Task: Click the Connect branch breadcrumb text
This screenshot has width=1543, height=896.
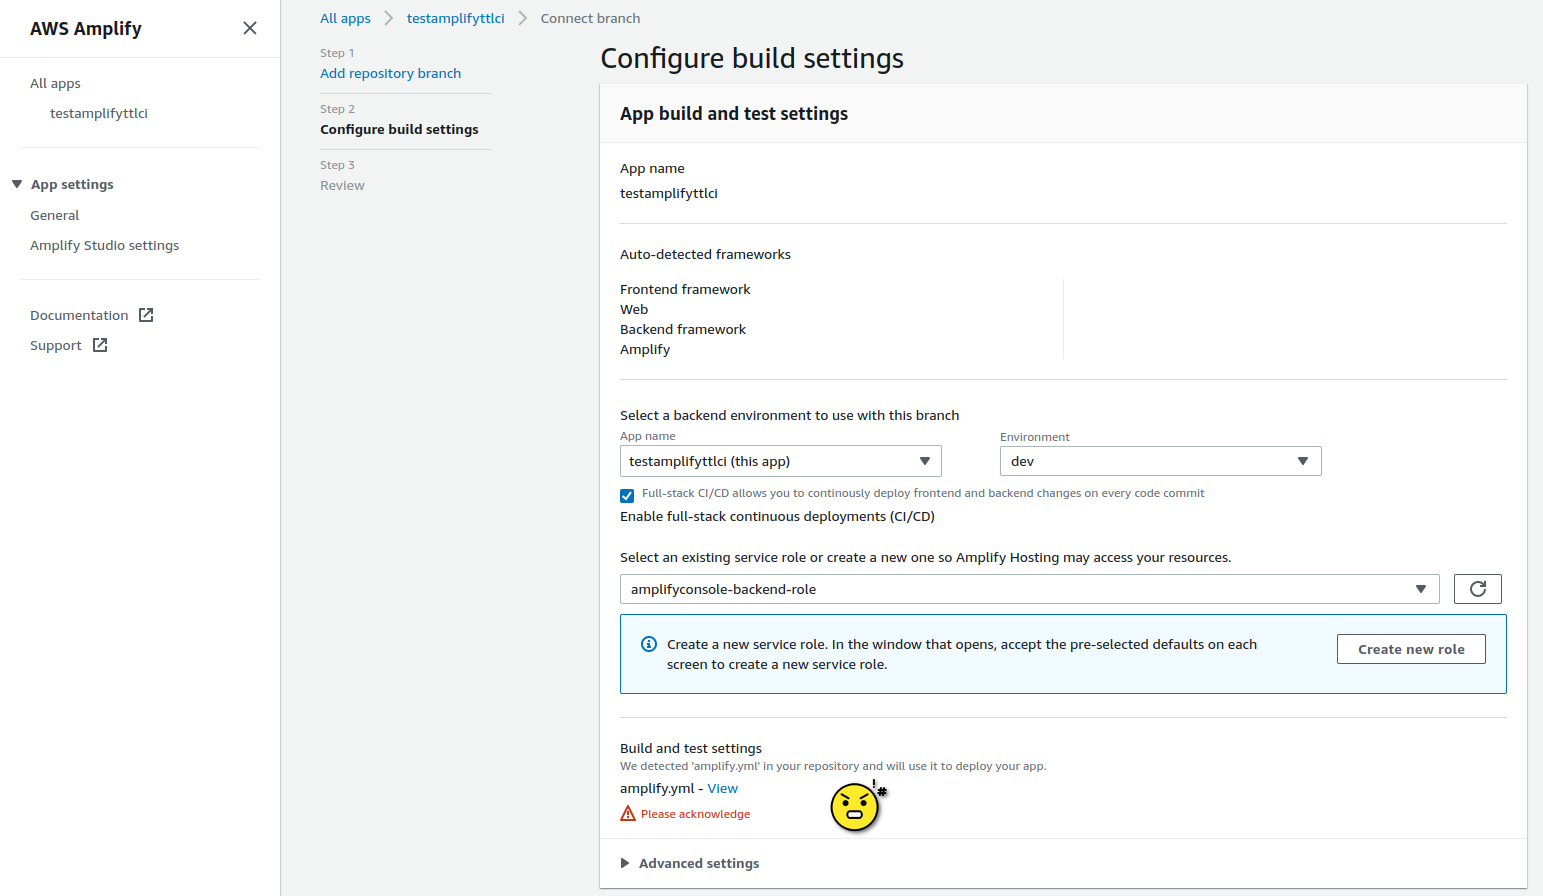Action: click(590, 18)
